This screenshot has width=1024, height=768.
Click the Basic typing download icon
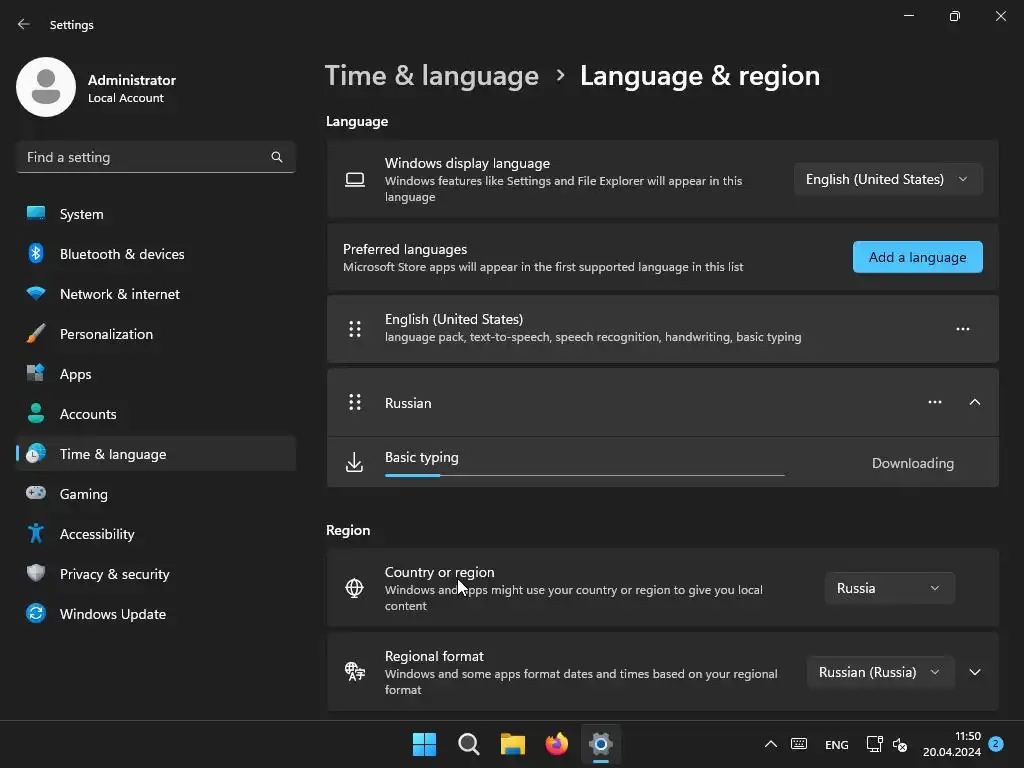(x=354, y=462)
